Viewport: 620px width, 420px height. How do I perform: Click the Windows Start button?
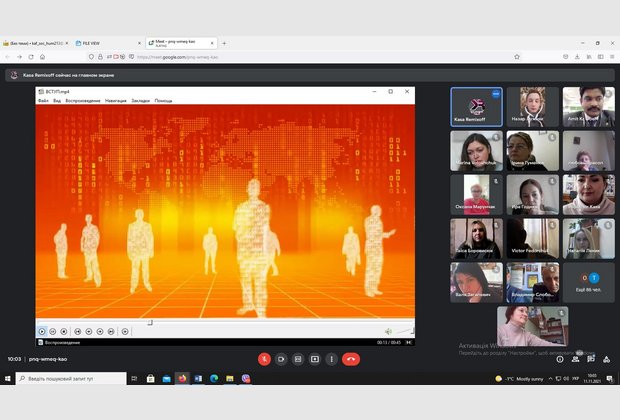coord(8,378)
